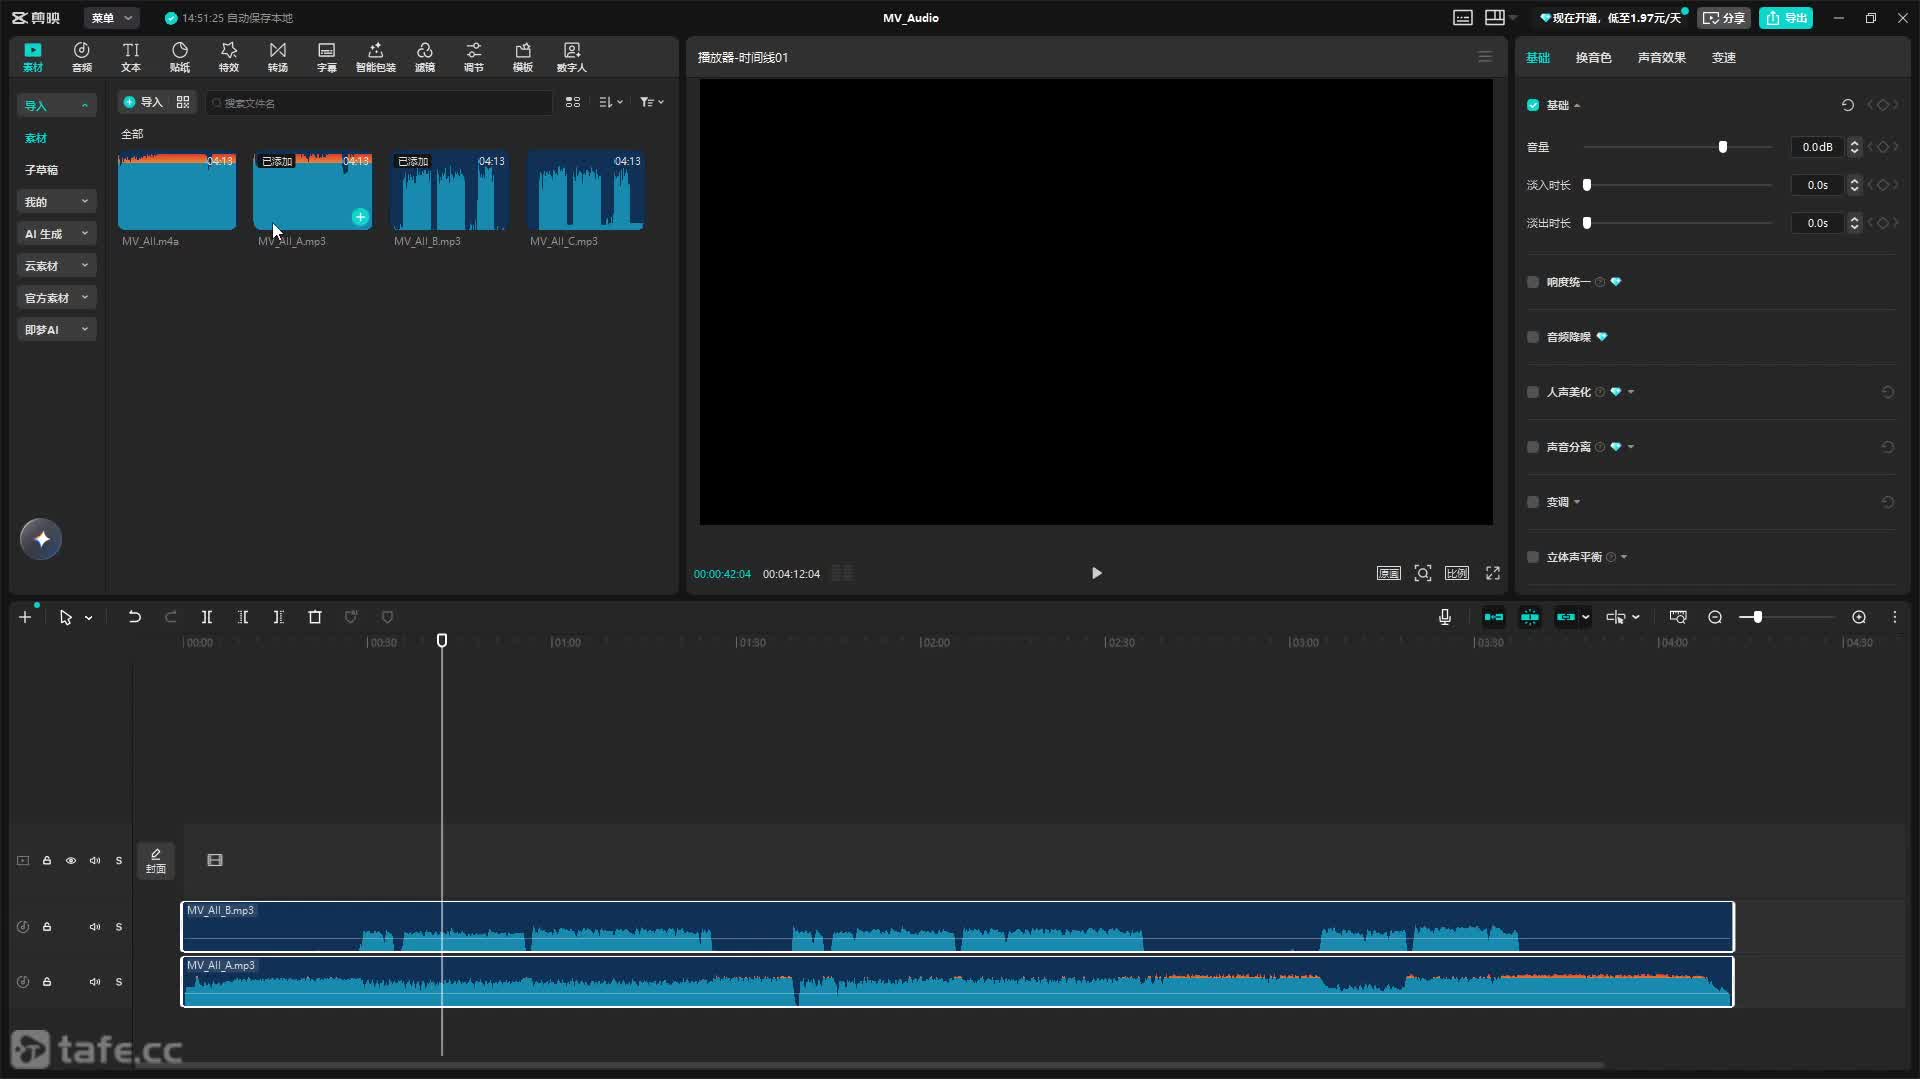The height and width of the screenshot is (1080, 1920).
Task: Enable 人声美化 checkbox
Action: pyautogui.click(x=1533, y=392)
